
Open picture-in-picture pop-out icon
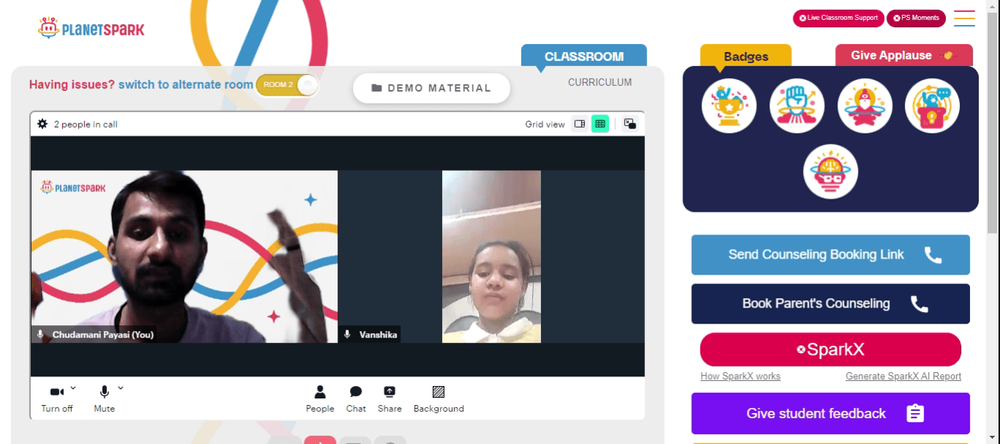pyautogui.click(x=630, y=124)
